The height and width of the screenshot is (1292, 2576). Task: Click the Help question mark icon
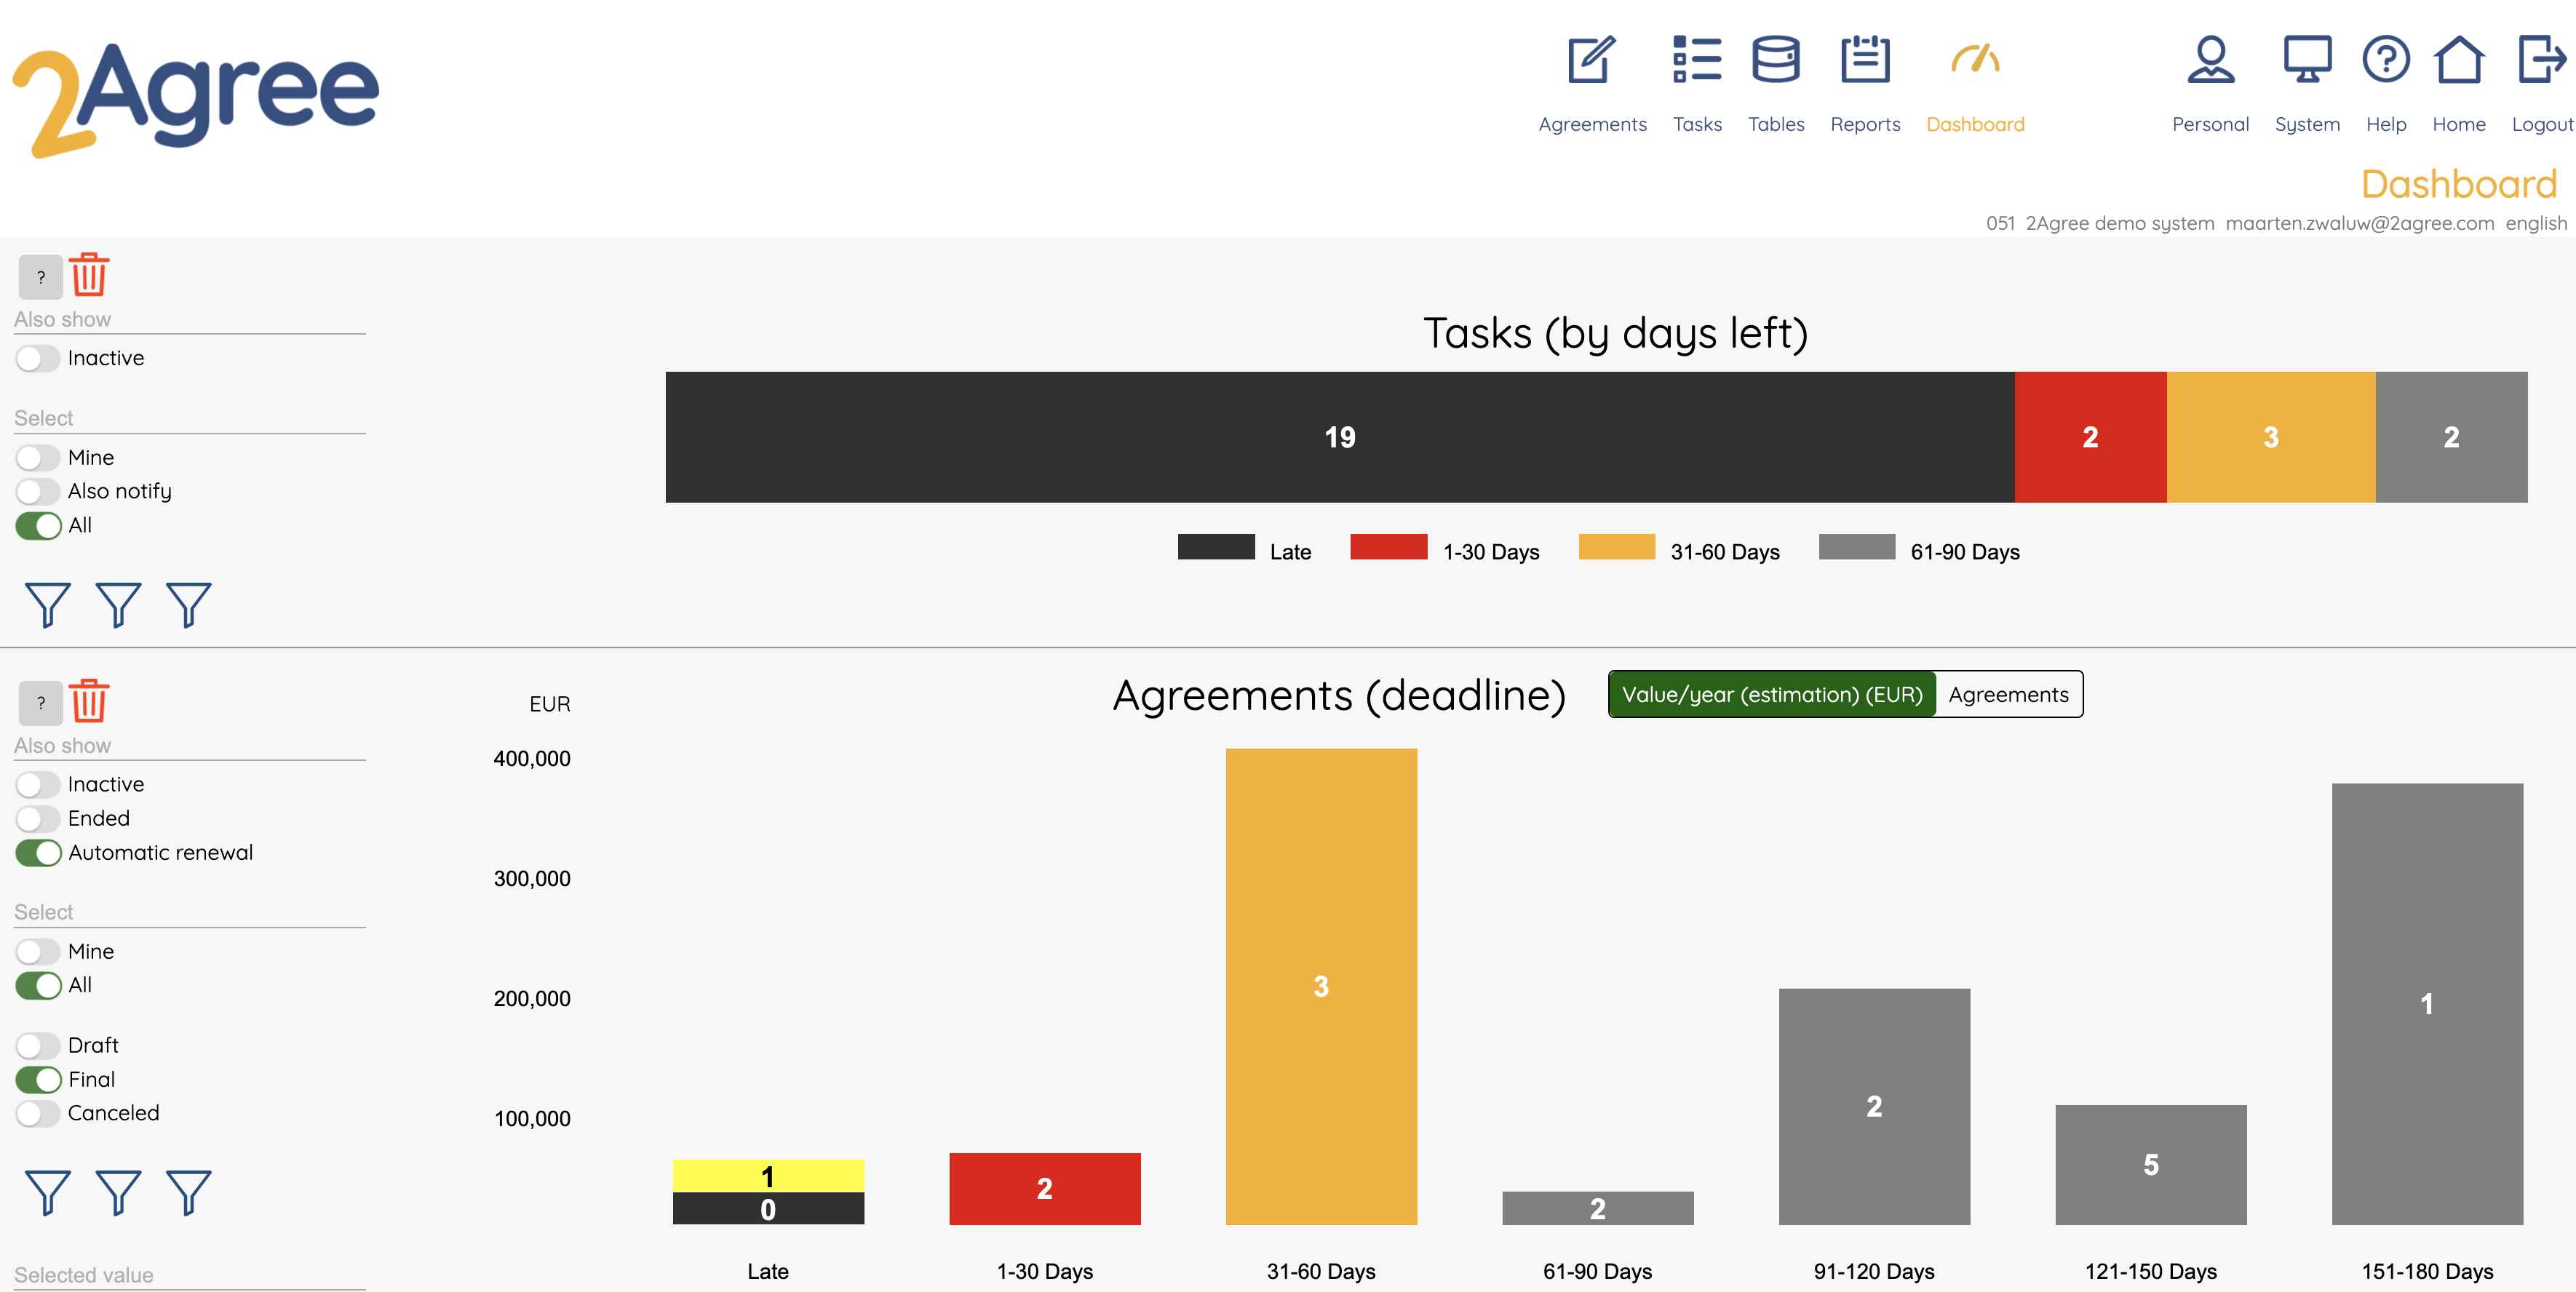(x=2385, y=61)
